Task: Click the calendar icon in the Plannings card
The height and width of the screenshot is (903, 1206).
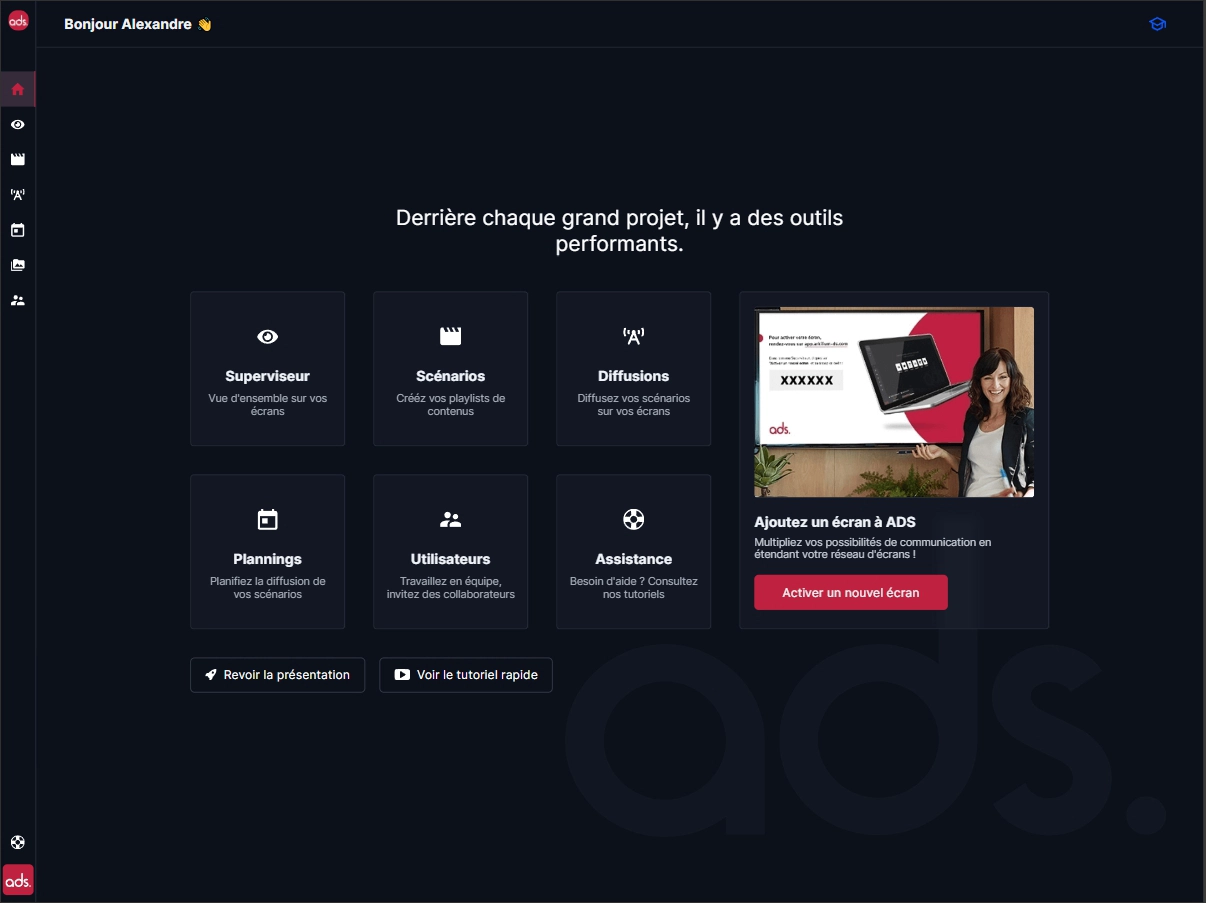Action: point(267,519)
